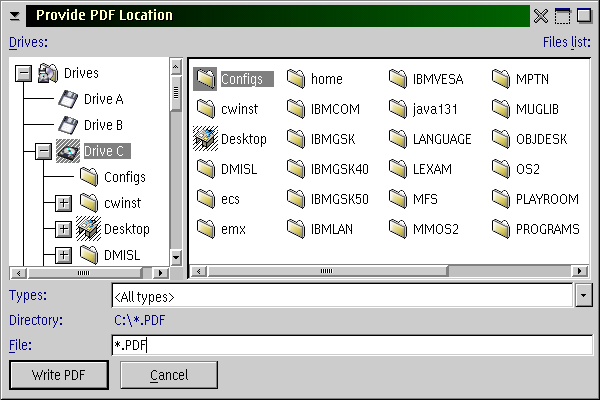Click the OS2 folder icon

(502, 169)
